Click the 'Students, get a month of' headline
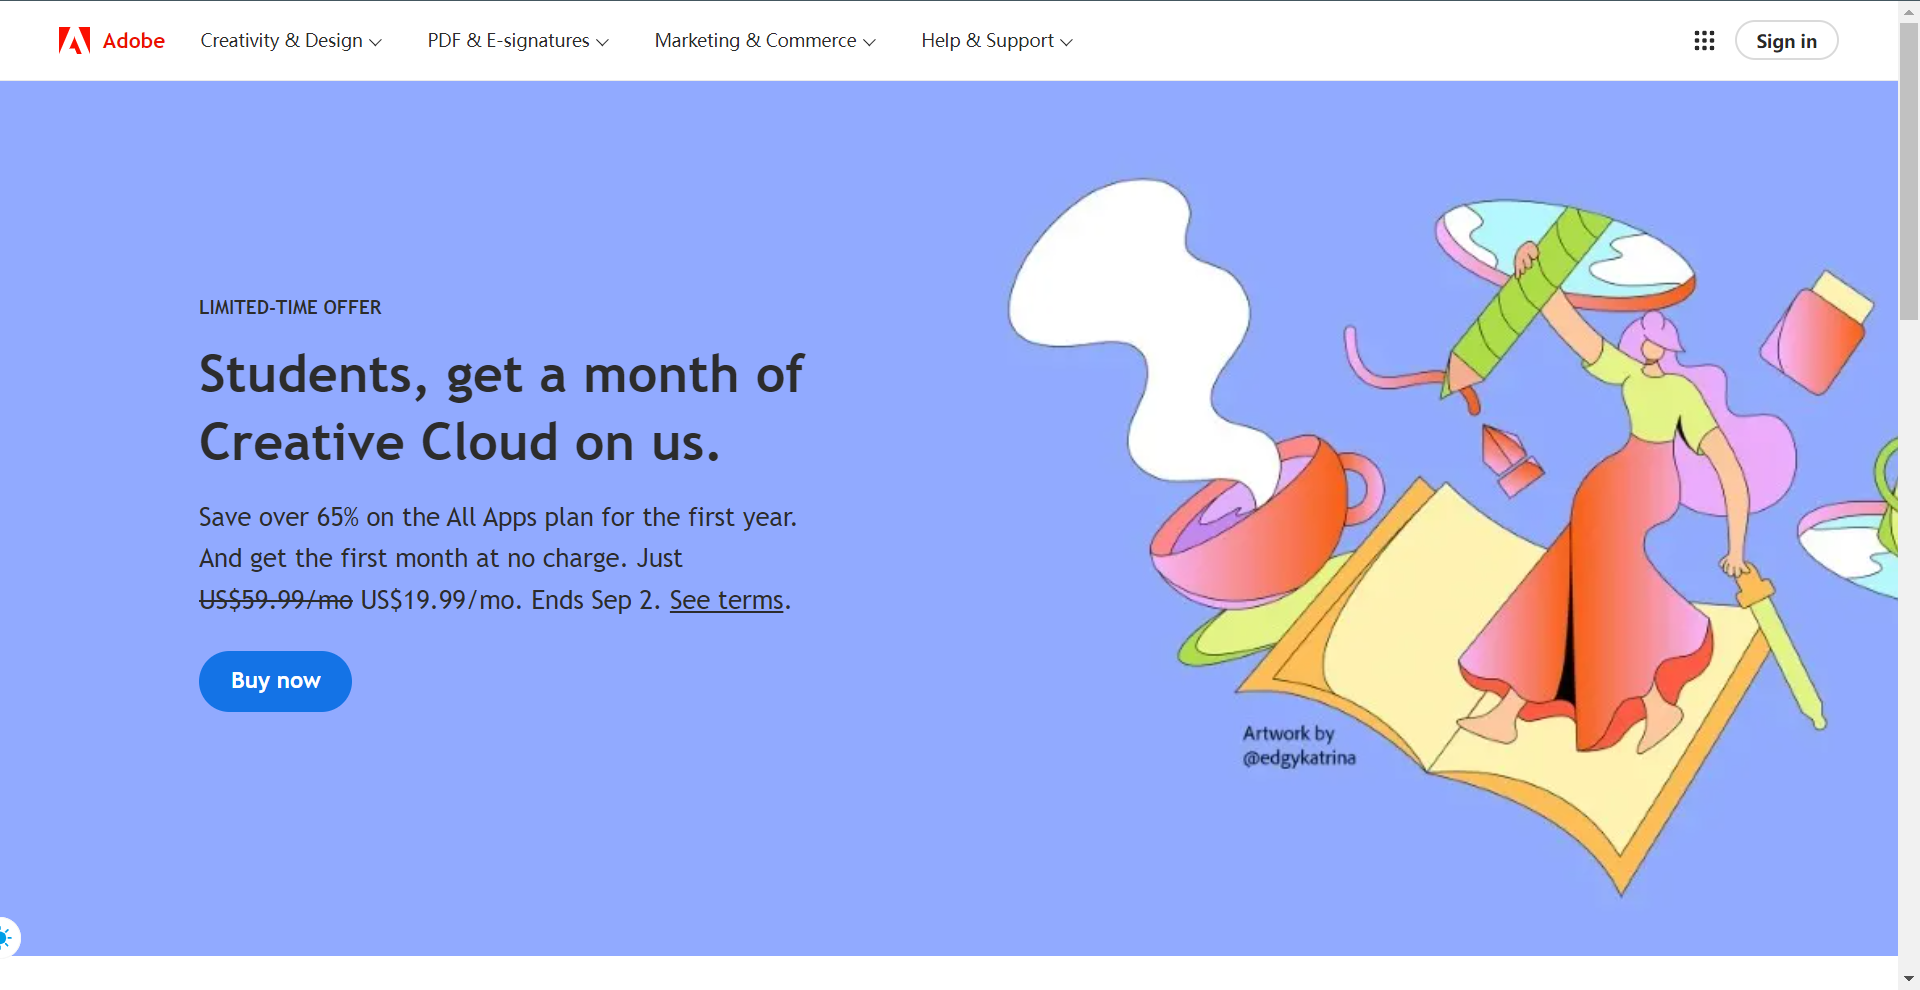The height and width of the screenshot is (990, 1920). click(x=501, y=375)
